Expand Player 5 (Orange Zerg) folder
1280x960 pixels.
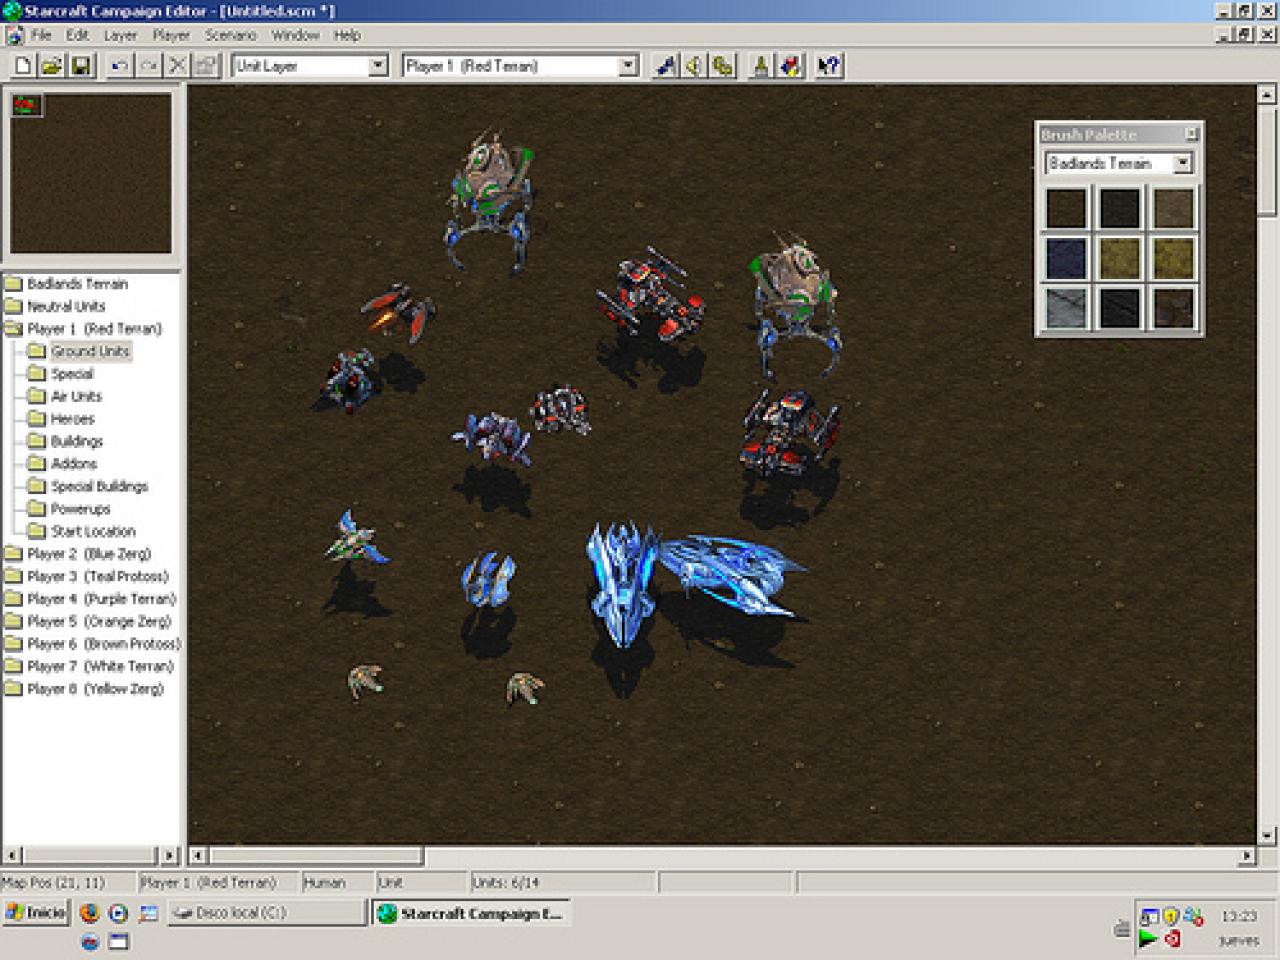point(13,621)
